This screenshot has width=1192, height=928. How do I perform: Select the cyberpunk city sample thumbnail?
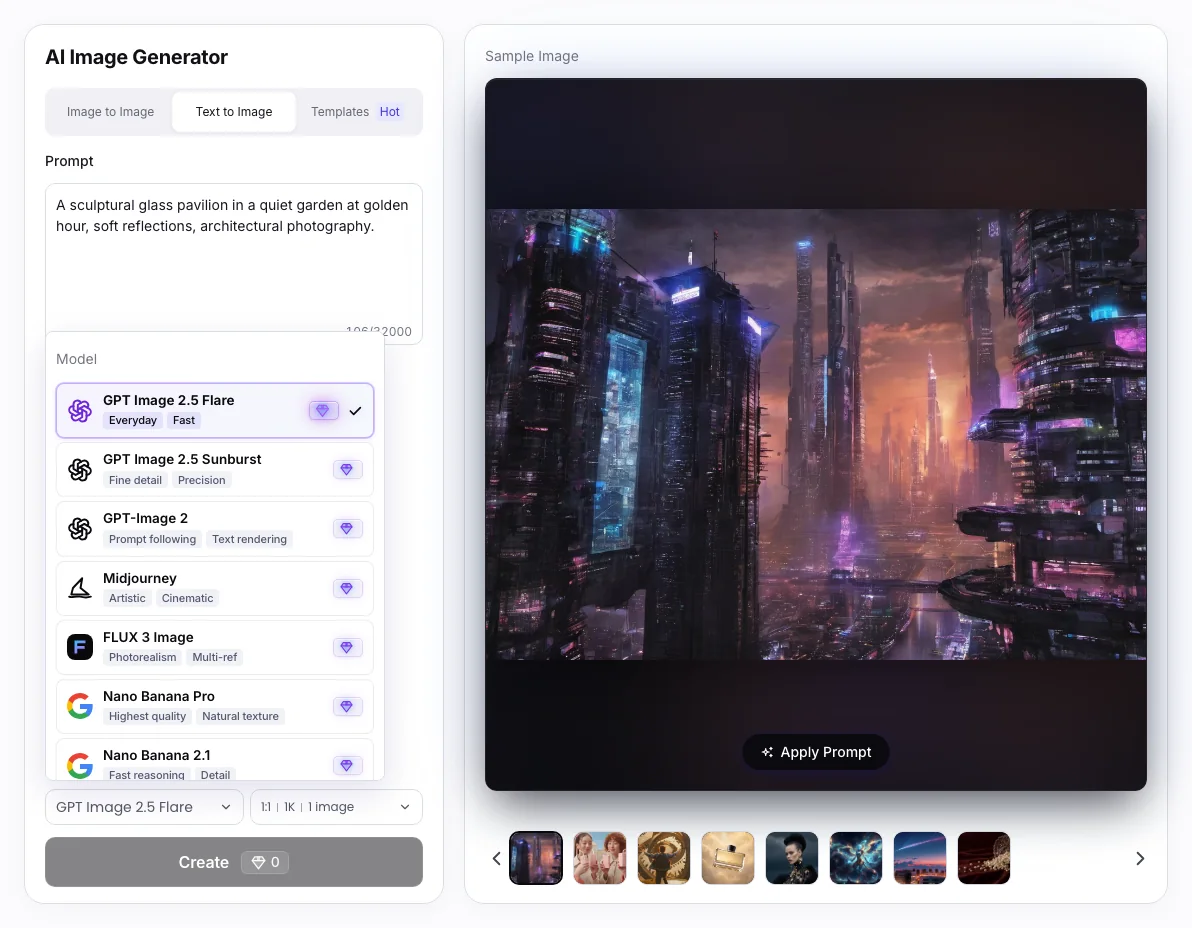point(536,858)
